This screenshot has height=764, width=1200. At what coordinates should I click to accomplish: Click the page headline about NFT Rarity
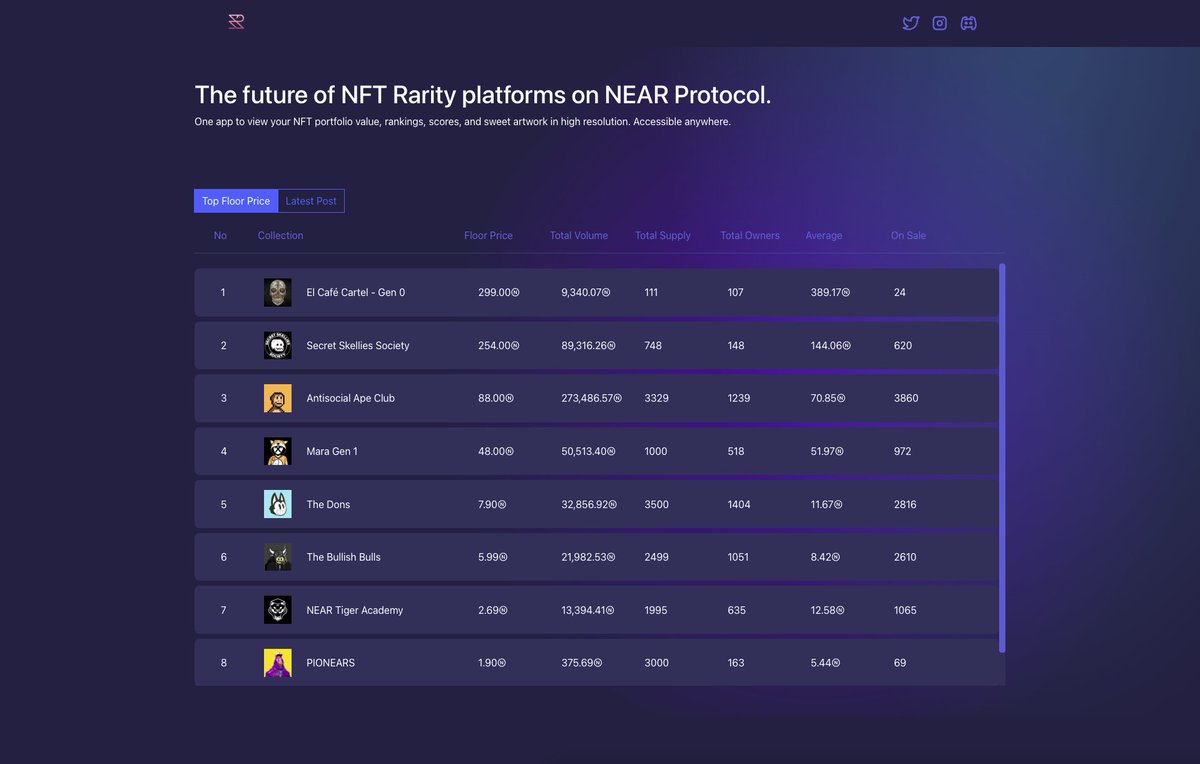tap(483, 95)
